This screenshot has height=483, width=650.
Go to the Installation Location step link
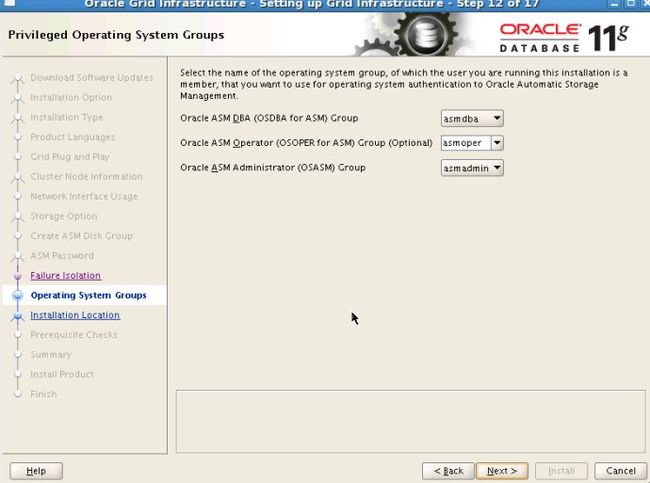(75, 315)
